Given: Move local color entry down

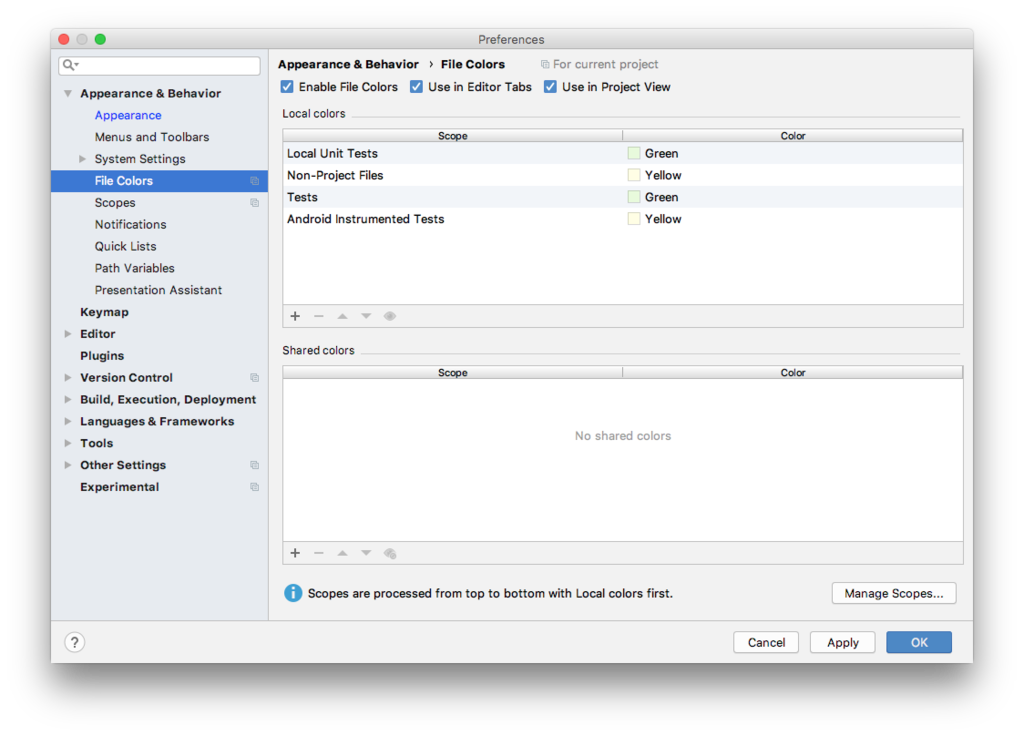Looking at the screenshot, I should (x=366, y=316).
